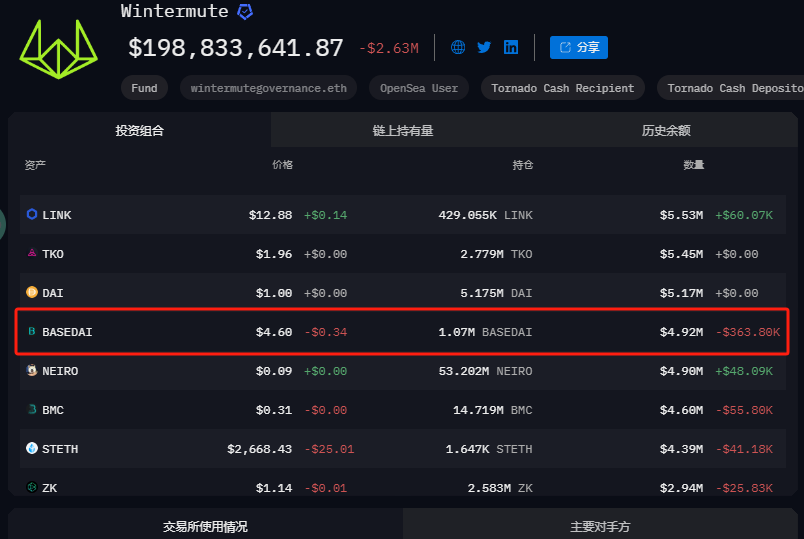Viewport: 804px width, 539px height.
Task: Click the NEIRO token icon
Action: point(32,370)
